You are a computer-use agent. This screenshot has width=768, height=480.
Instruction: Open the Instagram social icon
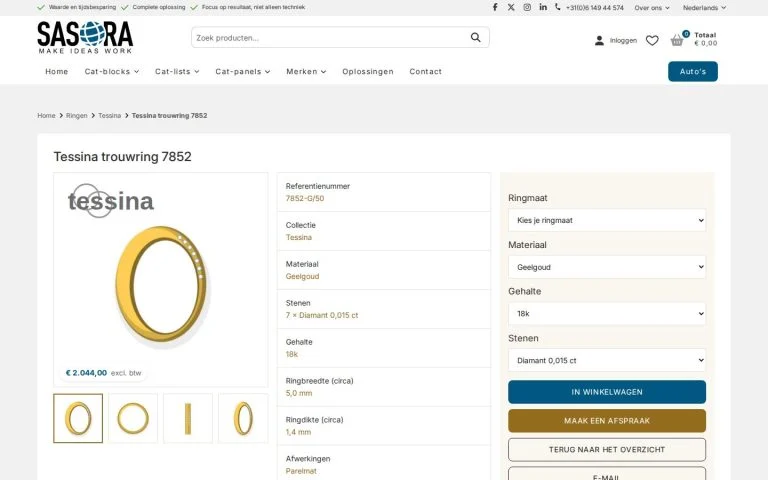pos(527,7)
